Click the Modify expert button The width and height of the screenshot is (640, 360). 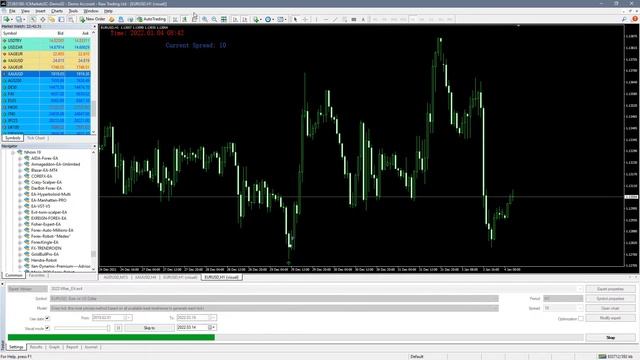pyautogui.click(x=611, y=318)
